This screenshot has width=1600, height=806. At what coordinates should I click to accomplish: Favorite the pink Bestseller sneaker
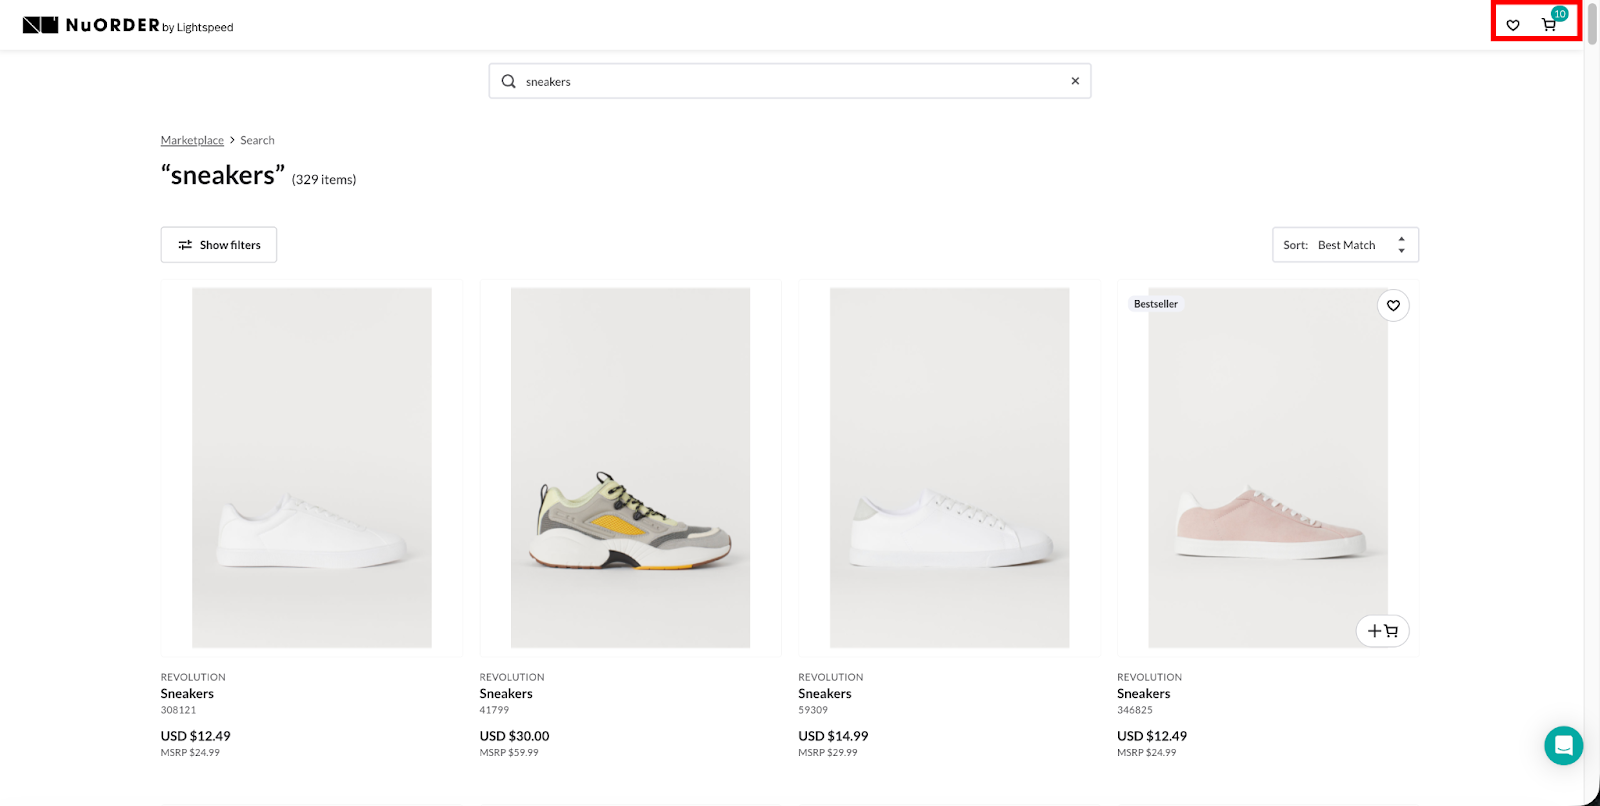(x=1393, y=305)
